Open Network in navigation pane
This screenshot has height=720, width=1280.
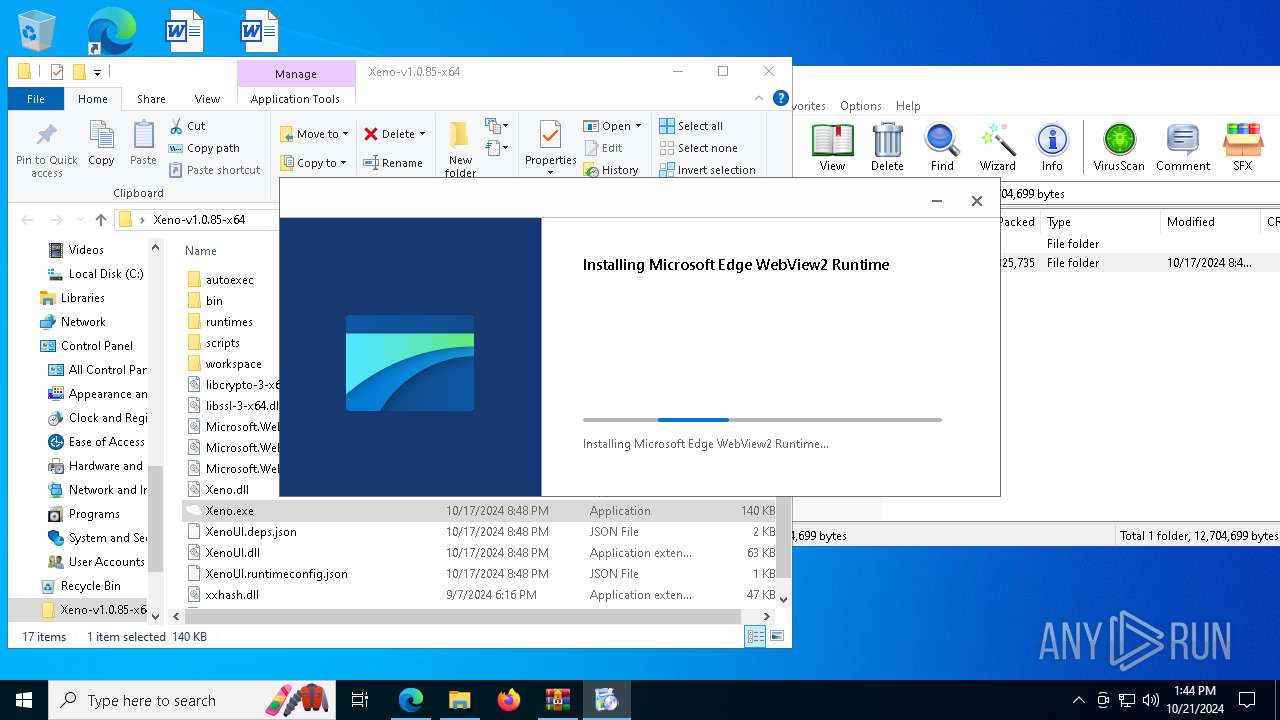click(83, 322)
